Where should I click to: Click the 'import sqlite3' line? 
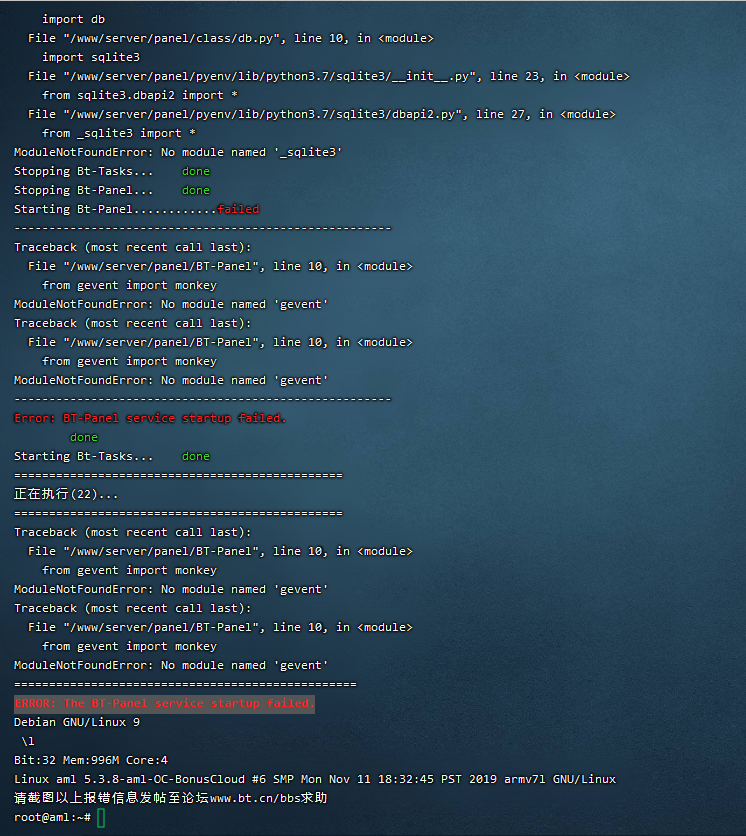[x=91, y=57]
